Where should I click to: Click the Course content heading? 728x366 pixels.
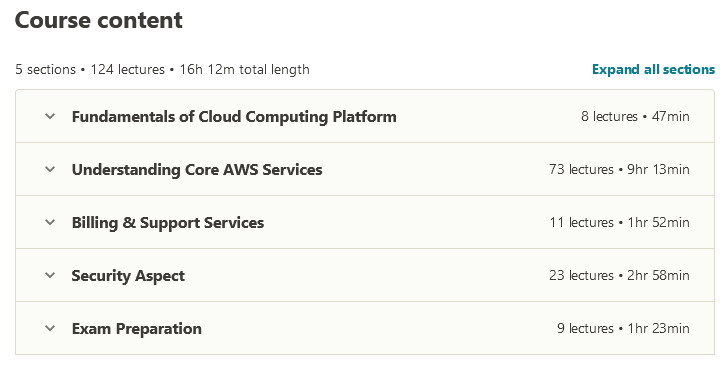click(x=99, y=20)
